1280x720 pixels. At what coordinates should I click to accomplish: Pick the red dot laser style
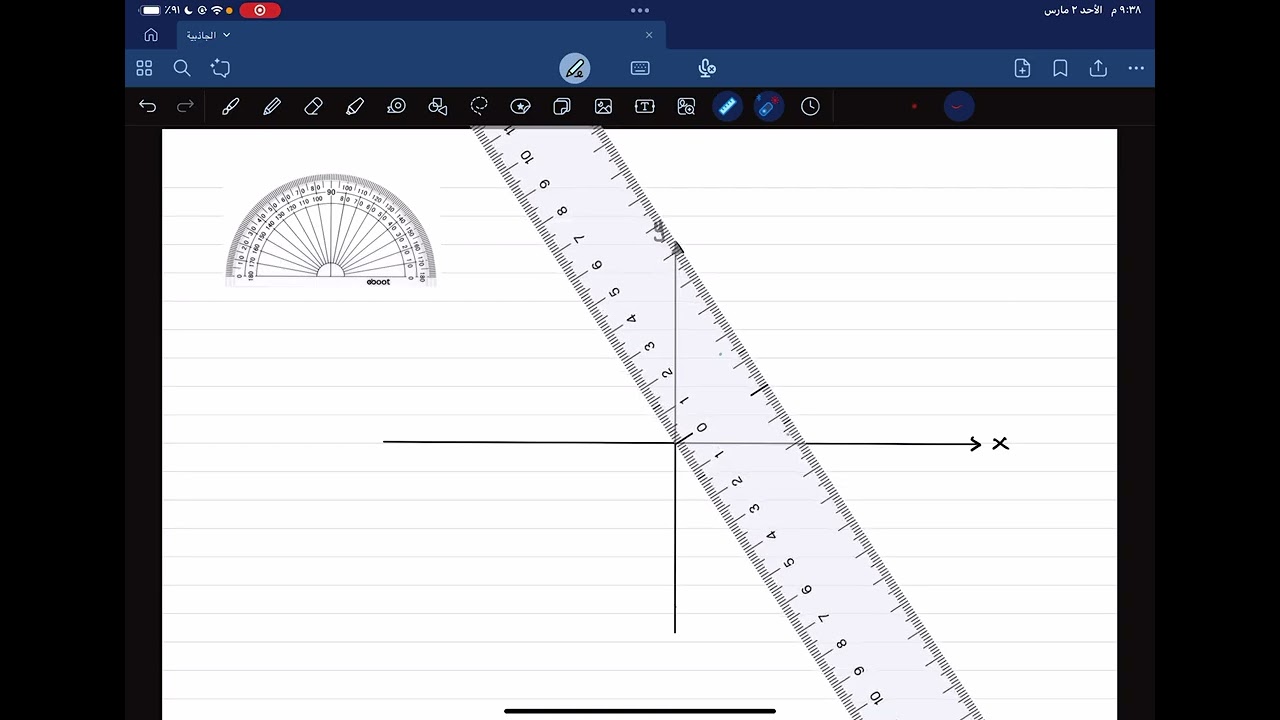click(x=914, y=106)
